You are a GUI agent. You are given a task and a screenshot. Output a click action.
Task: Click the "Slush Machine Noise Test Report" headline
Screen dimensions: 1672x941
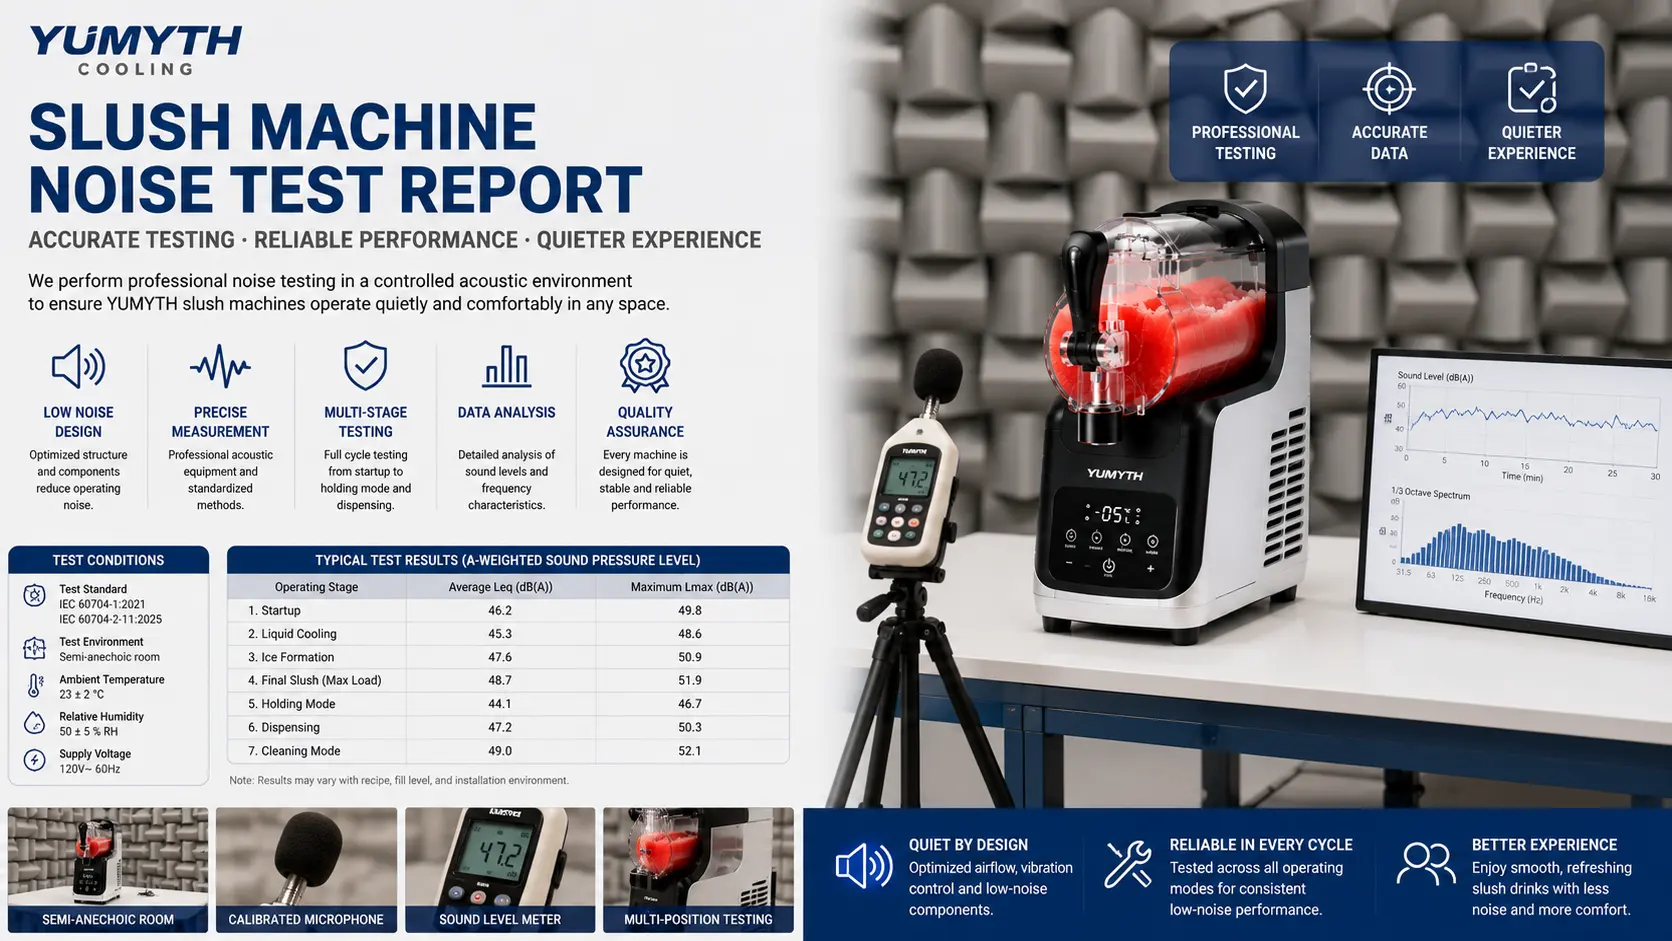click(335, 158)
